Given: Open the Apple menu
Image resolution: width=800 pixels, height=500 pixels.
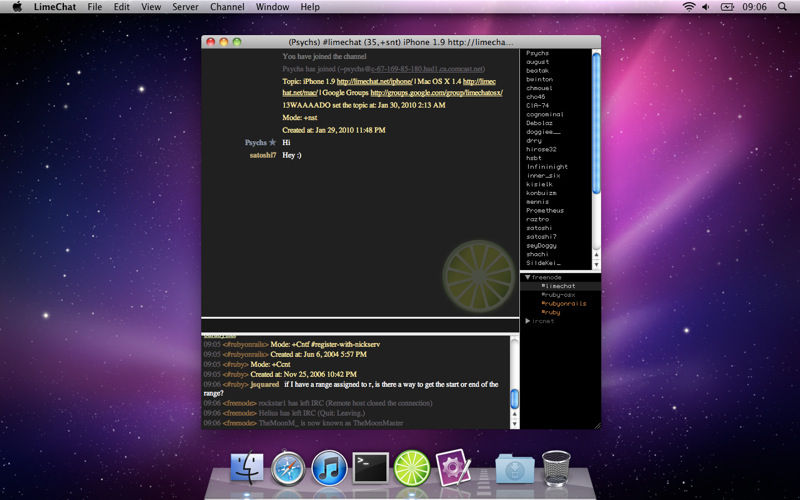Looking at the screenshot, I should click(17, 7).
